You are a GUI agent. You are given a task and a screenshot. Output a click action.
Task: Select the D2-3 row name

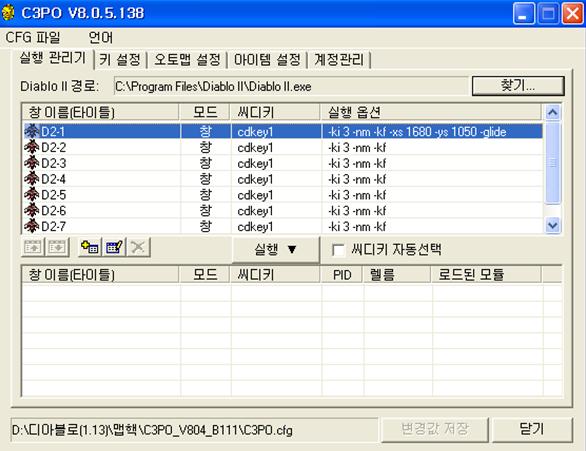point(54,163)
